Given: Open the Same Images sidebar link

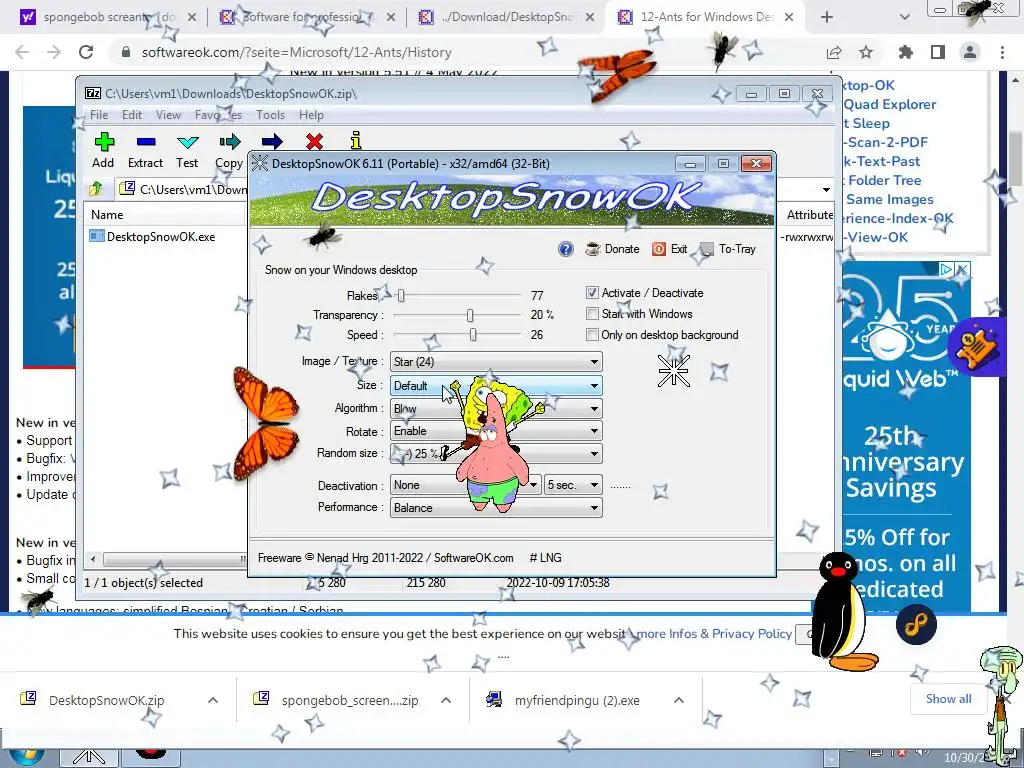Looking at the screenshot, I should [889, 199].
